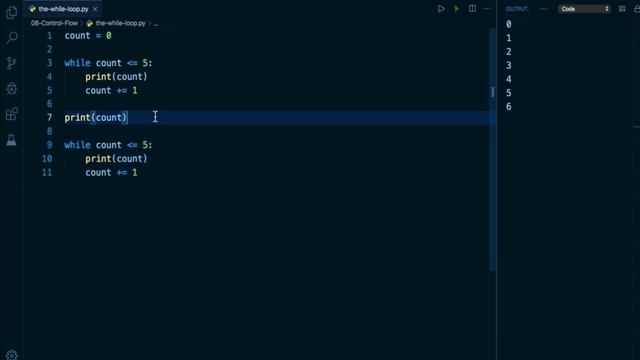Click line number 9 in the gutter
The image size is (640, 360).
(x=49, y=145)
